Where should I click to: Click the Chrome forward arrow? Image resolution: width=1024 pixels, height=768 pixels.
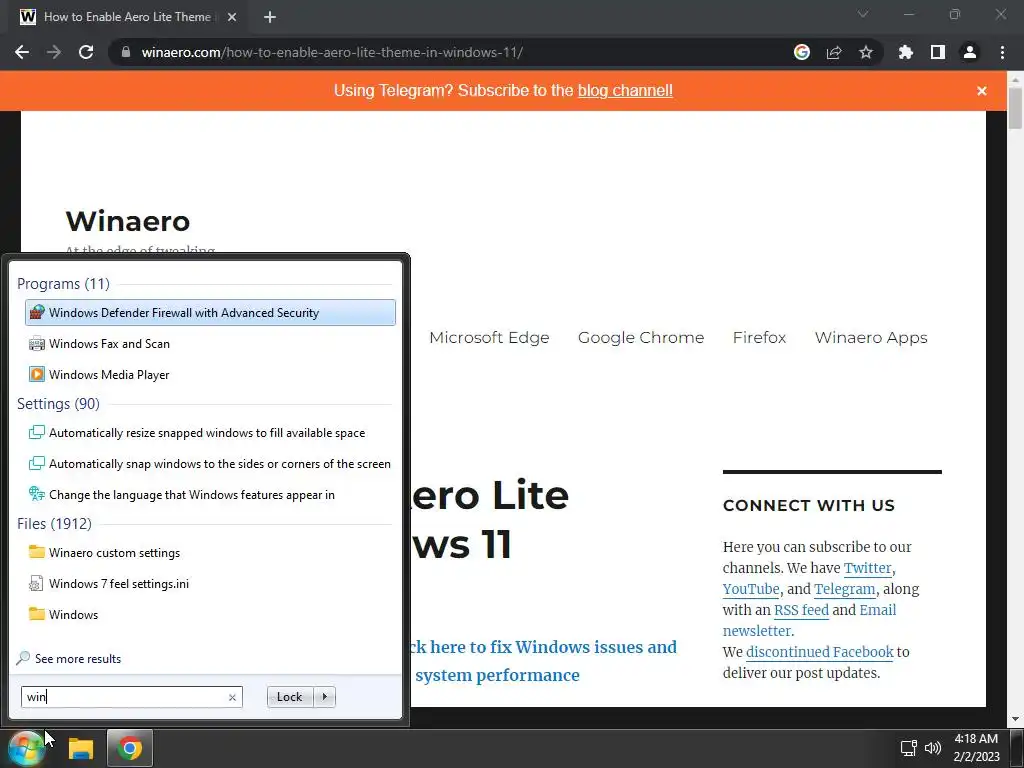click(x=54, y=52)
